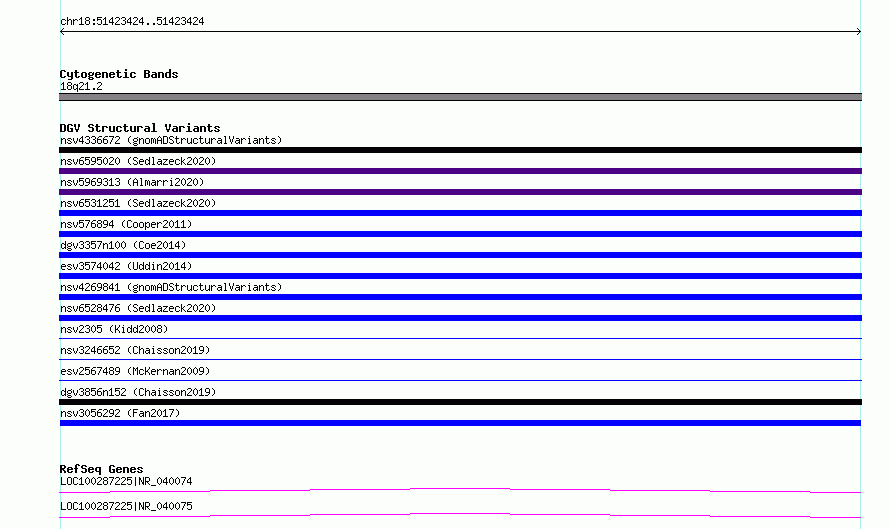The width and height of the screenshot is (890, 529).
Task: Click the blue bar for nsv576894
Action: pos(460,234)
